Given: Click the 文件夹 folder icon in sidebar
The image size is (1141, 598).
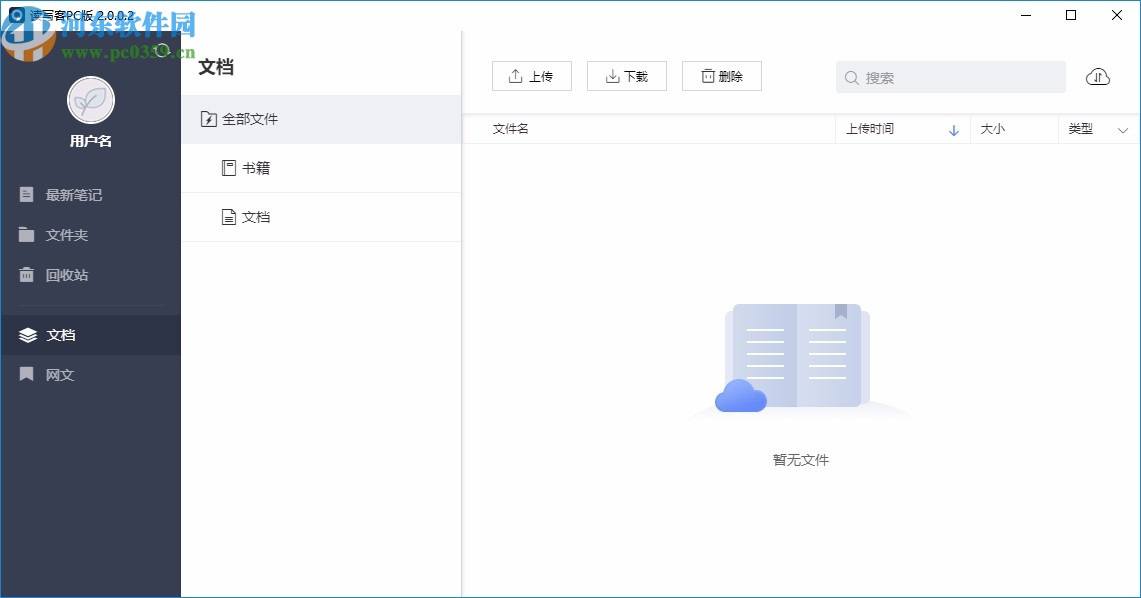Looking at the screenshot, I should (x=26, y=234).
